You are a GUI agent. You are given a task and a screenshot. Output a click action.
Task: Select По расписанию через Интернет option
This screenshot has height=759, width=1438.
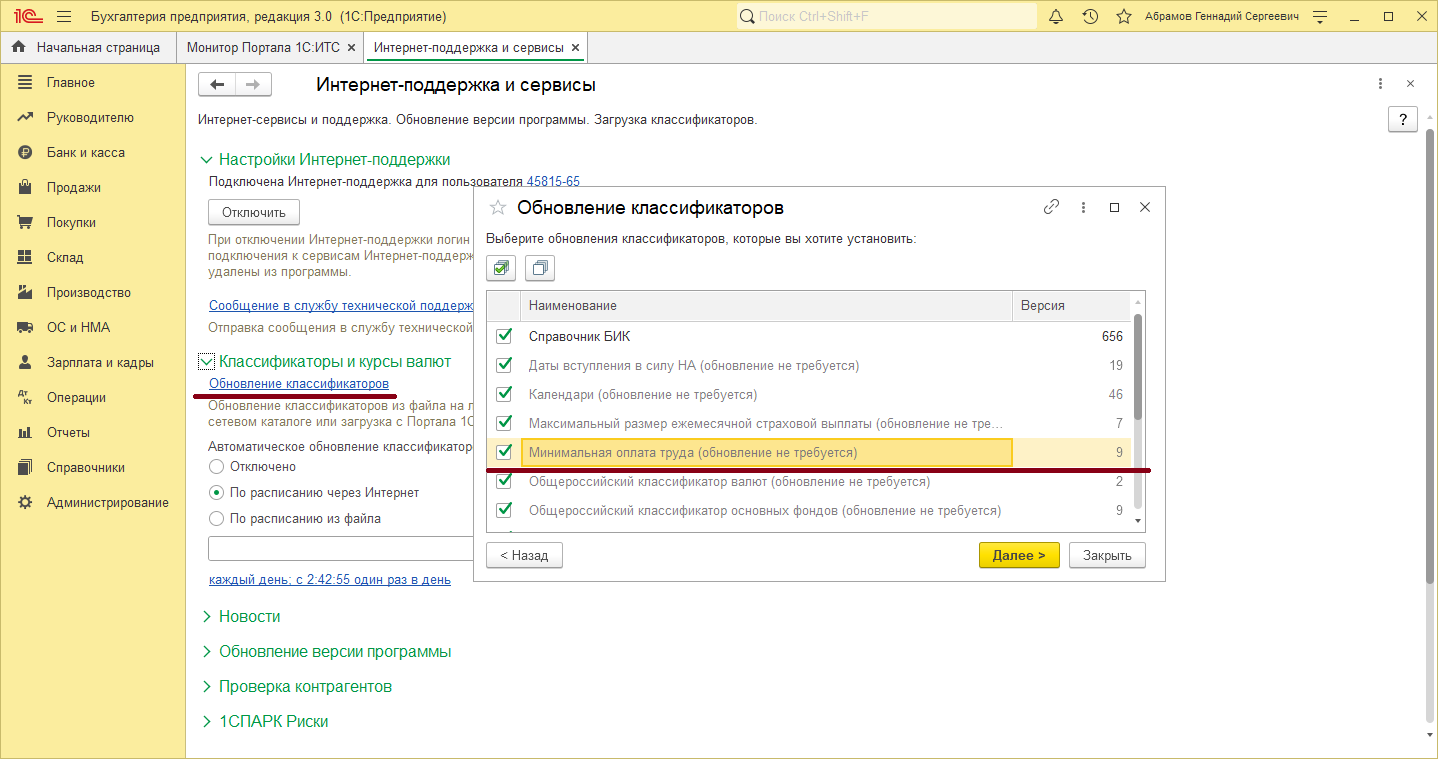click(216, 493)
